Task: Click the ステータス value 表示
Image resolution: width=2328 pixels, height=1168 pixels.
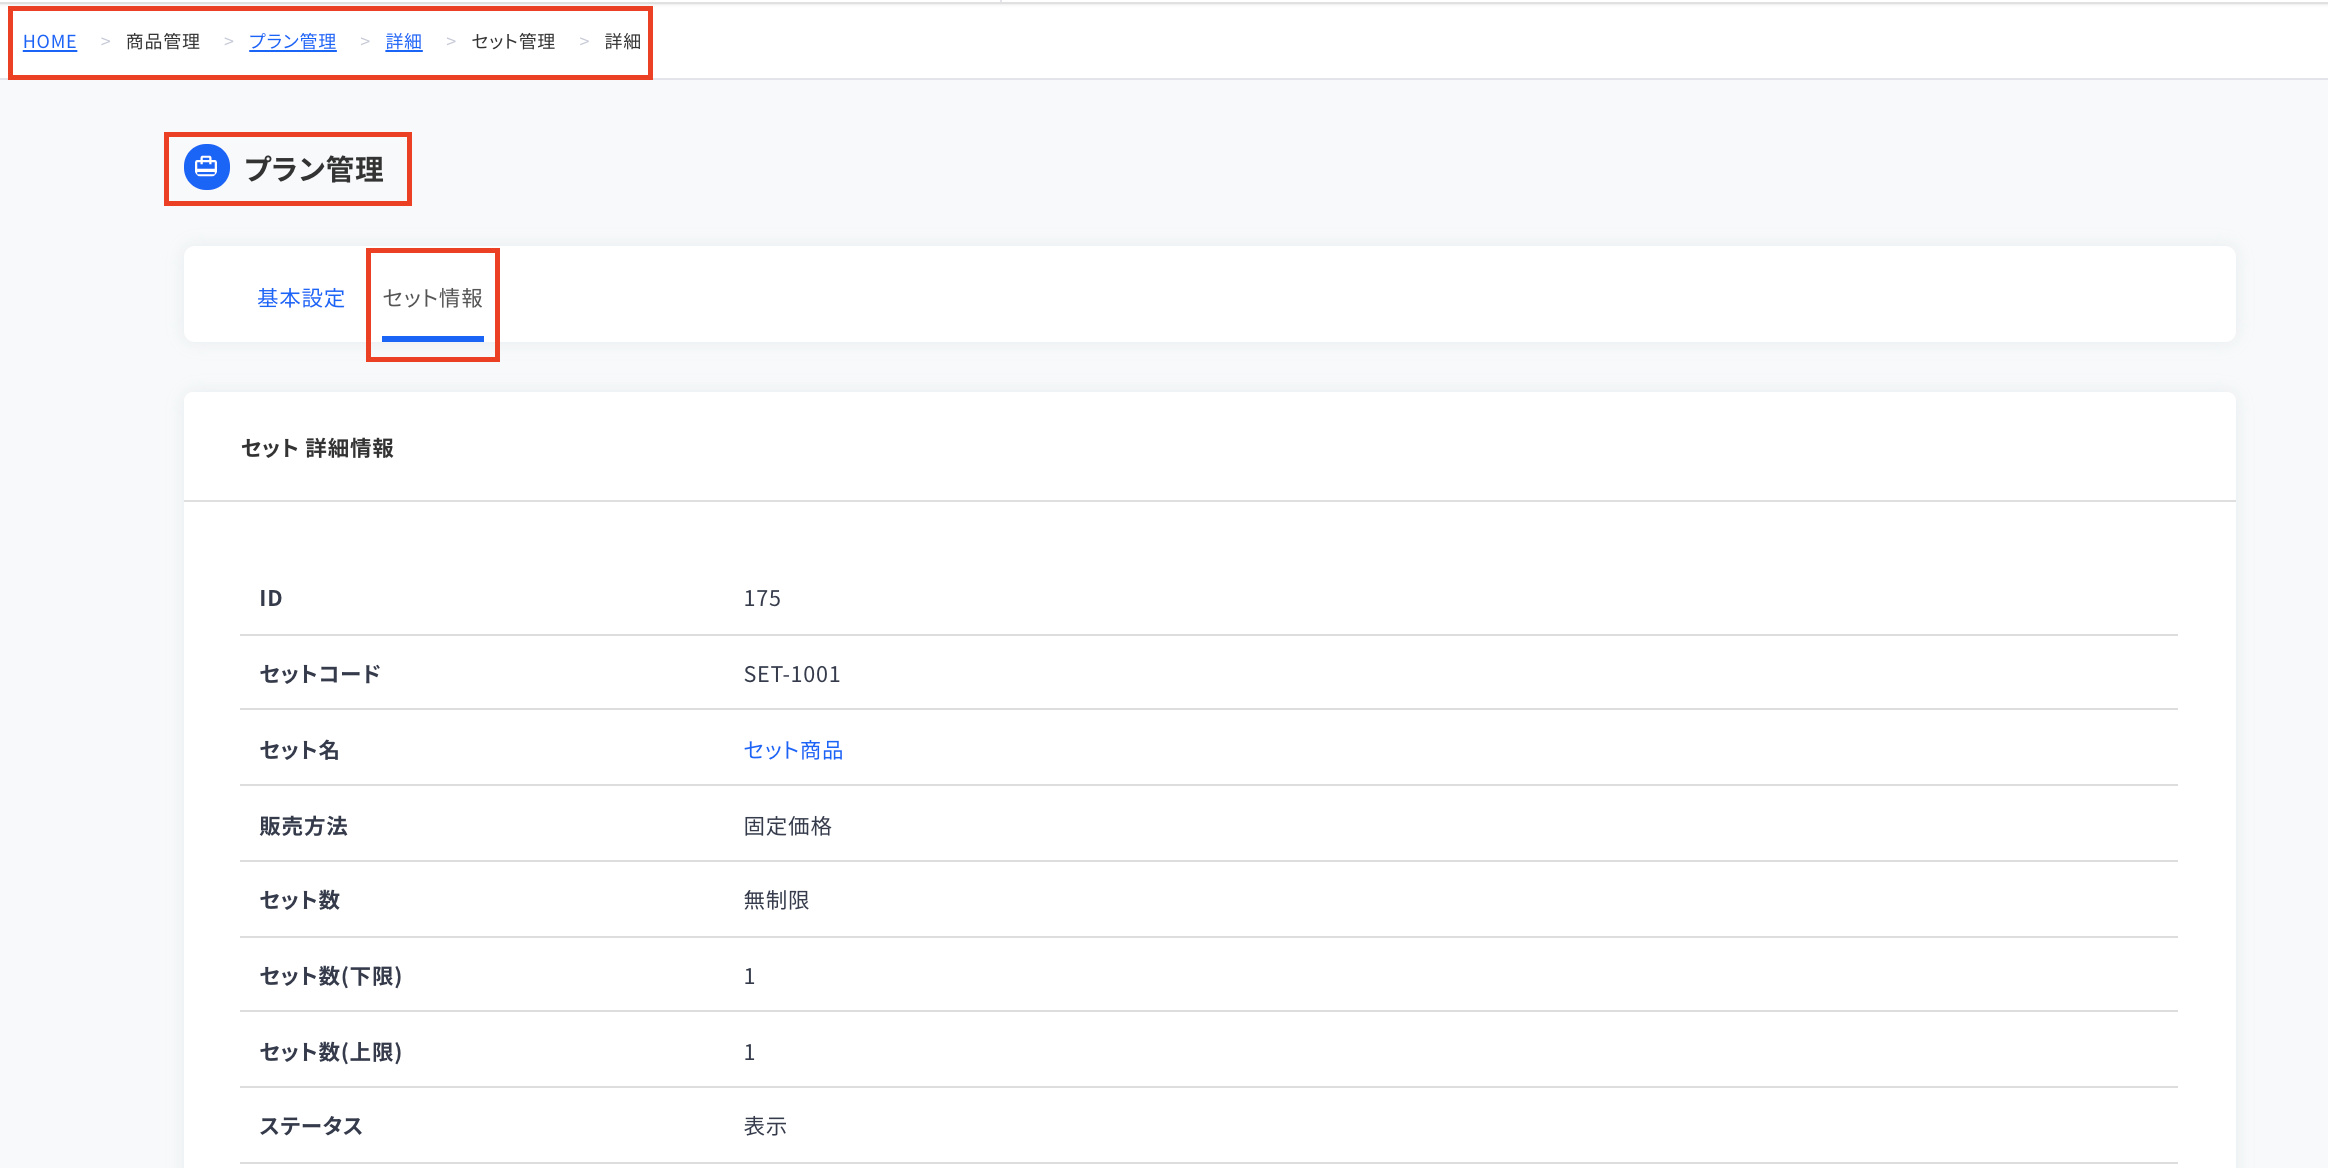Action: tap(765, 1126)
